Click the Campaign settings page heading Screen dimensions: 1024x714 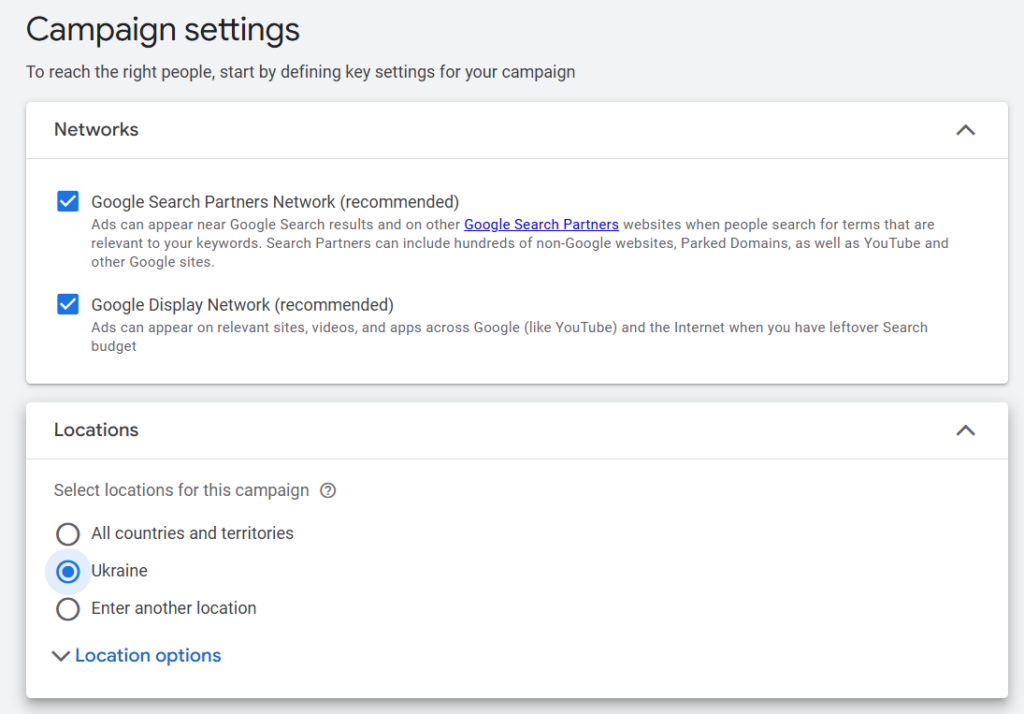click(163, 29)
